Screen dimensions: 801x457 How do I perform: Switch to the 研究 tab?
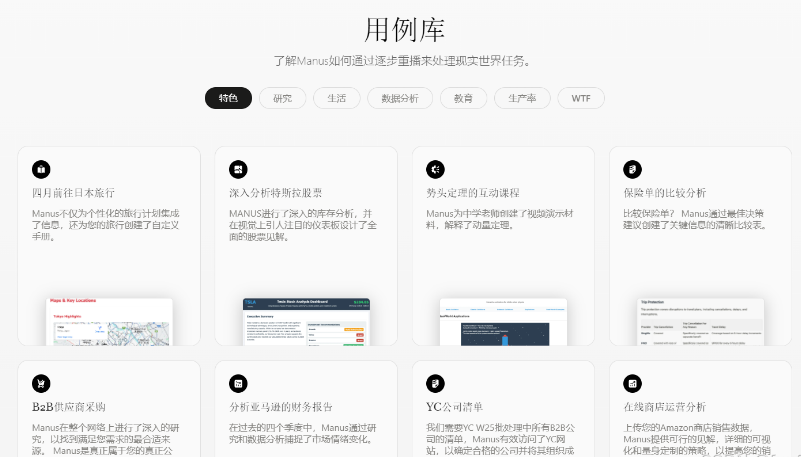click(x=282, y=98)
